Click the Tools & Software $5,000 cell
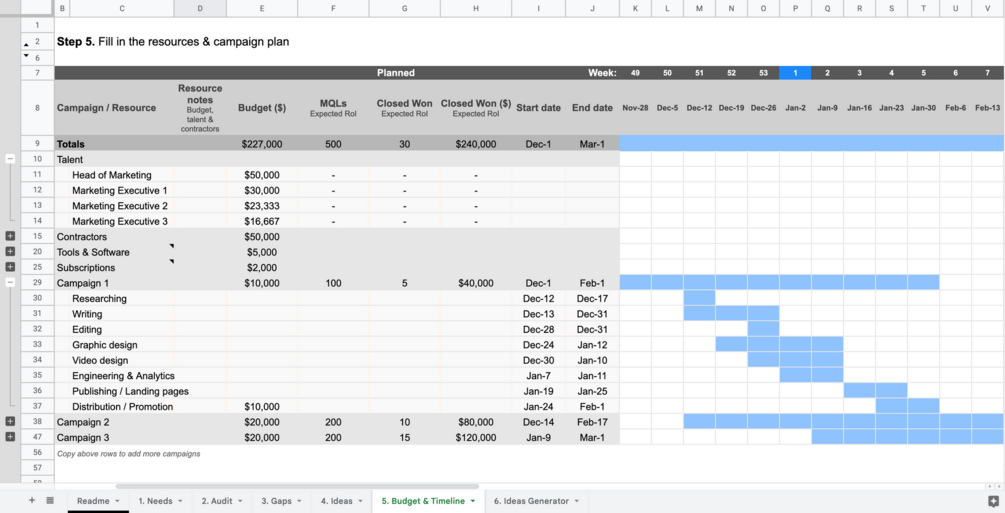The width and height of the screenshot is (1005, 513). click(x=262, y=252)
